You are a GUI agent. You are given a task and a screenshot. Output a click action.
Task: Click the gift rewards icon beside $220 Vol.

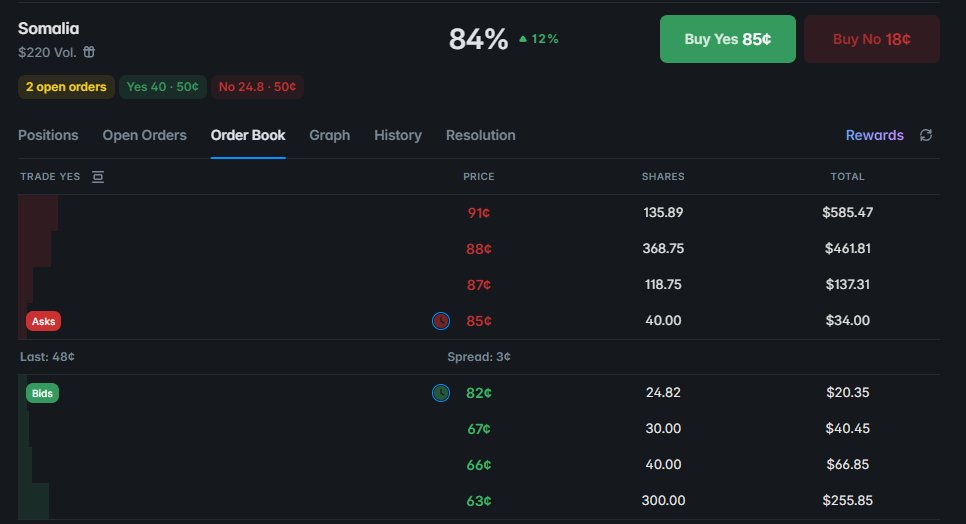point(89,52)
